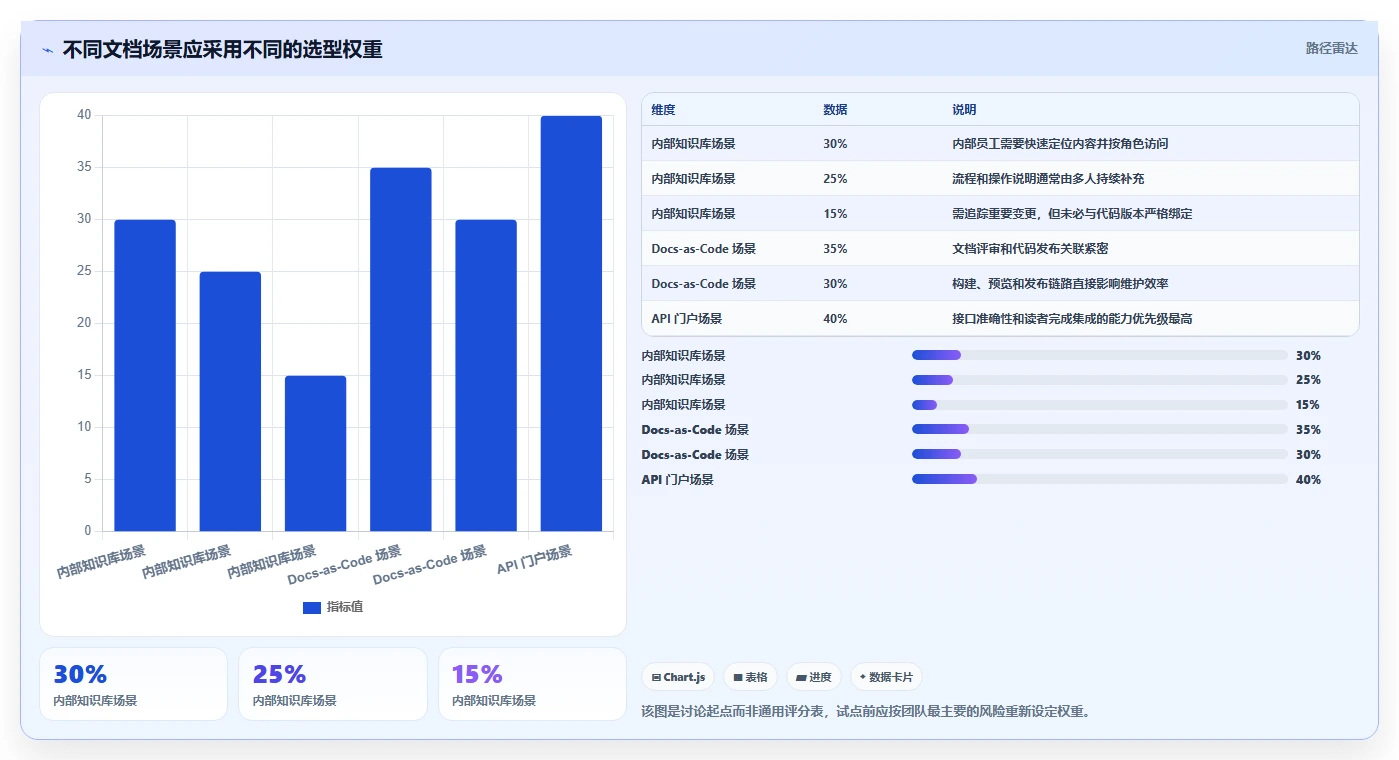1399x760 pixels.
Task: Click the Docs-as-Code chart bar reaching 35
Action: [x=400, y=349]
